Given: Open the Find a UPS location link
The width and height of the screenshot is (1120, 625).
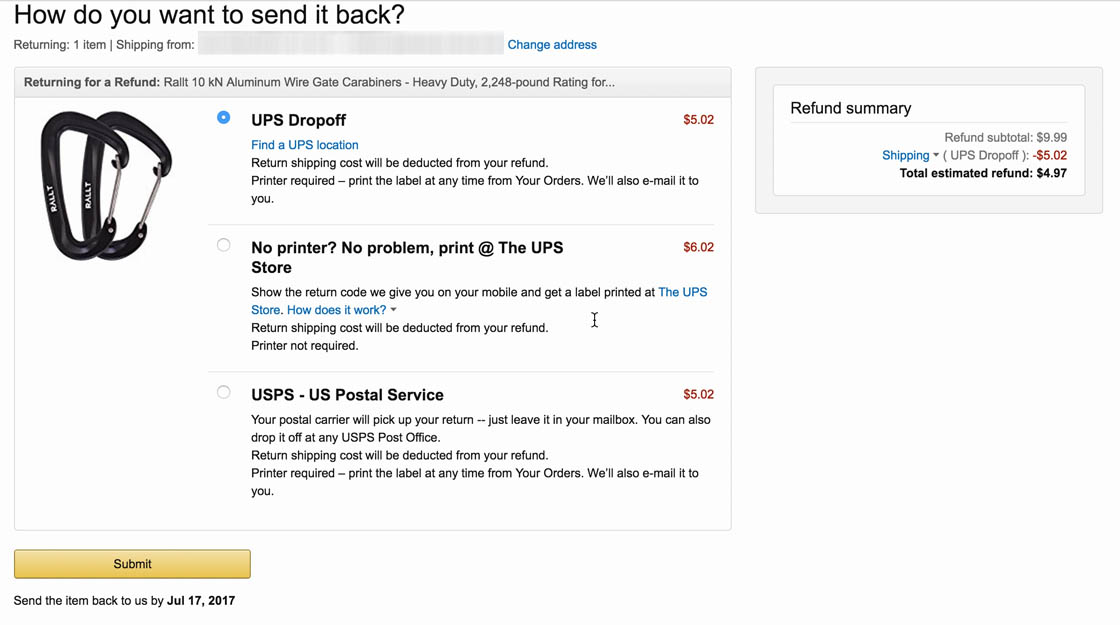Looking at the screenshot, I should tap(304, 145).
